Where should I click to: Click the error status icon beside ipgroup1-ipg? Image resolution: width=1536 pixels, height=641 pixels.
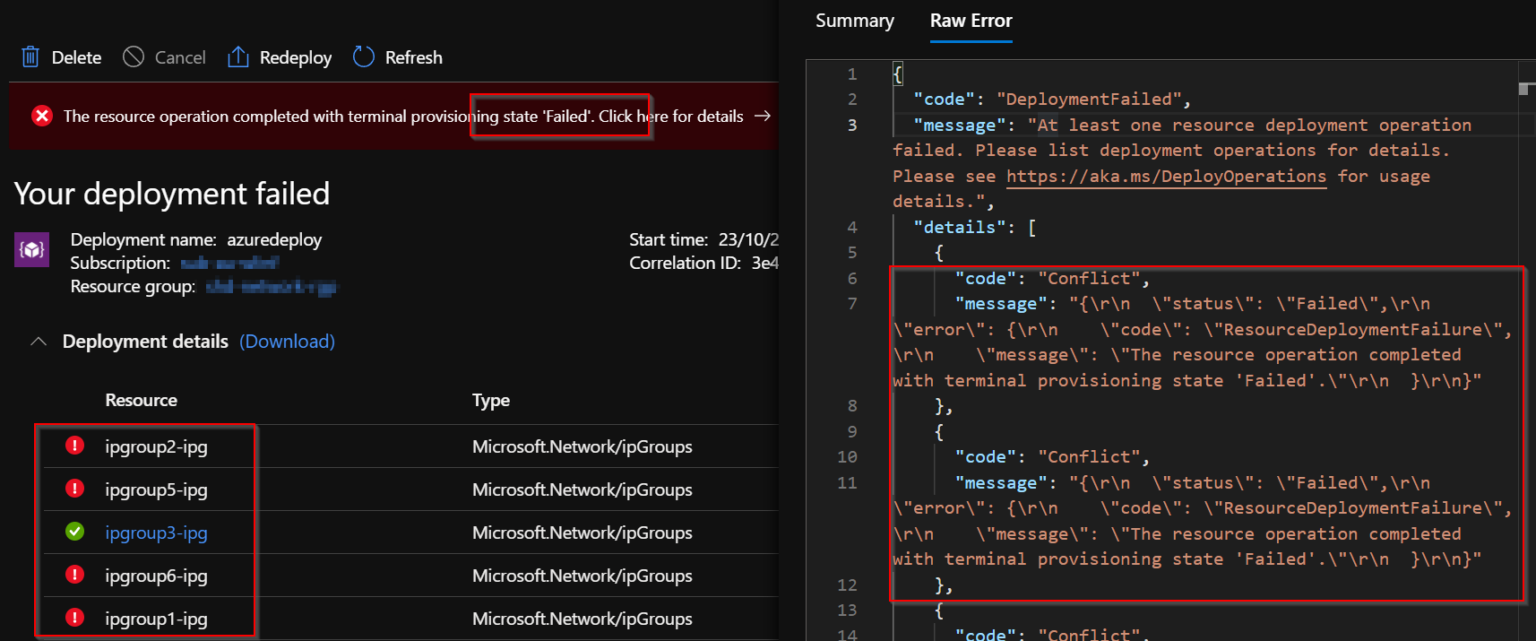click(75, 618)
